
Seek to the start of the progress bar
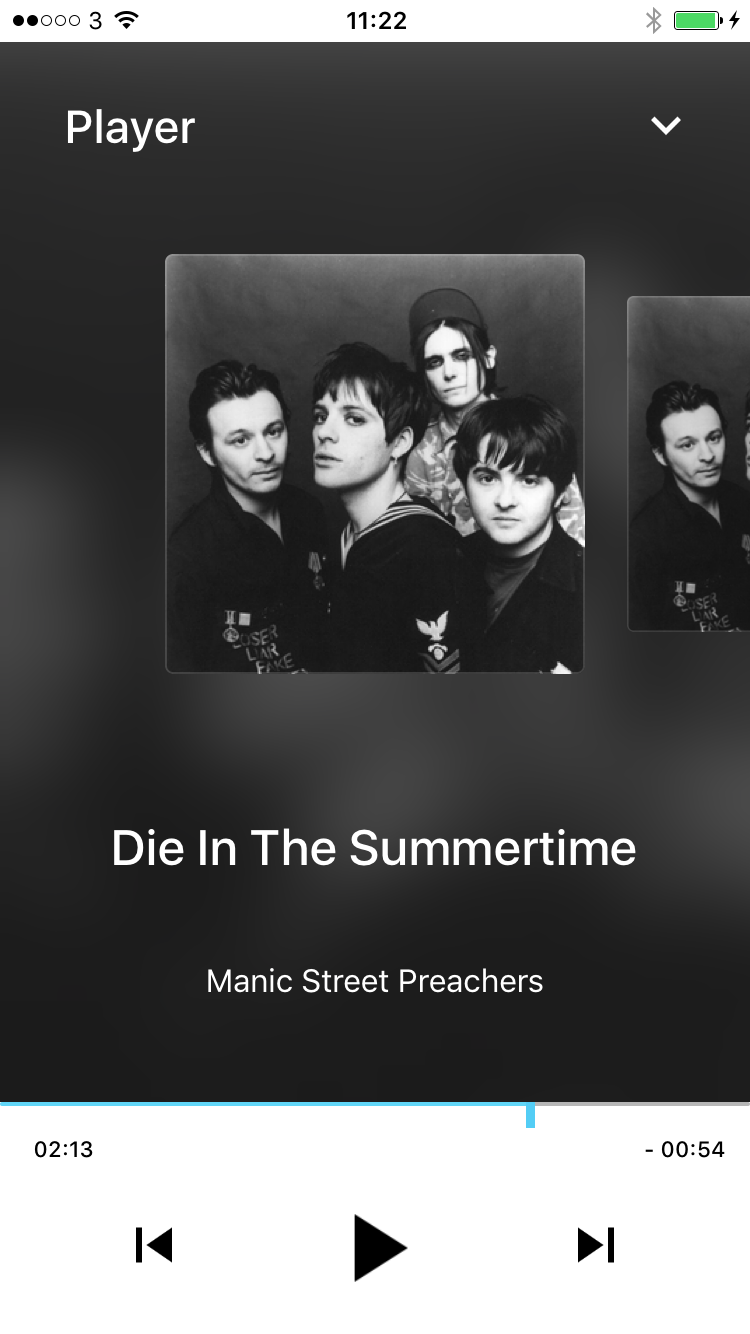(4, 1104)
